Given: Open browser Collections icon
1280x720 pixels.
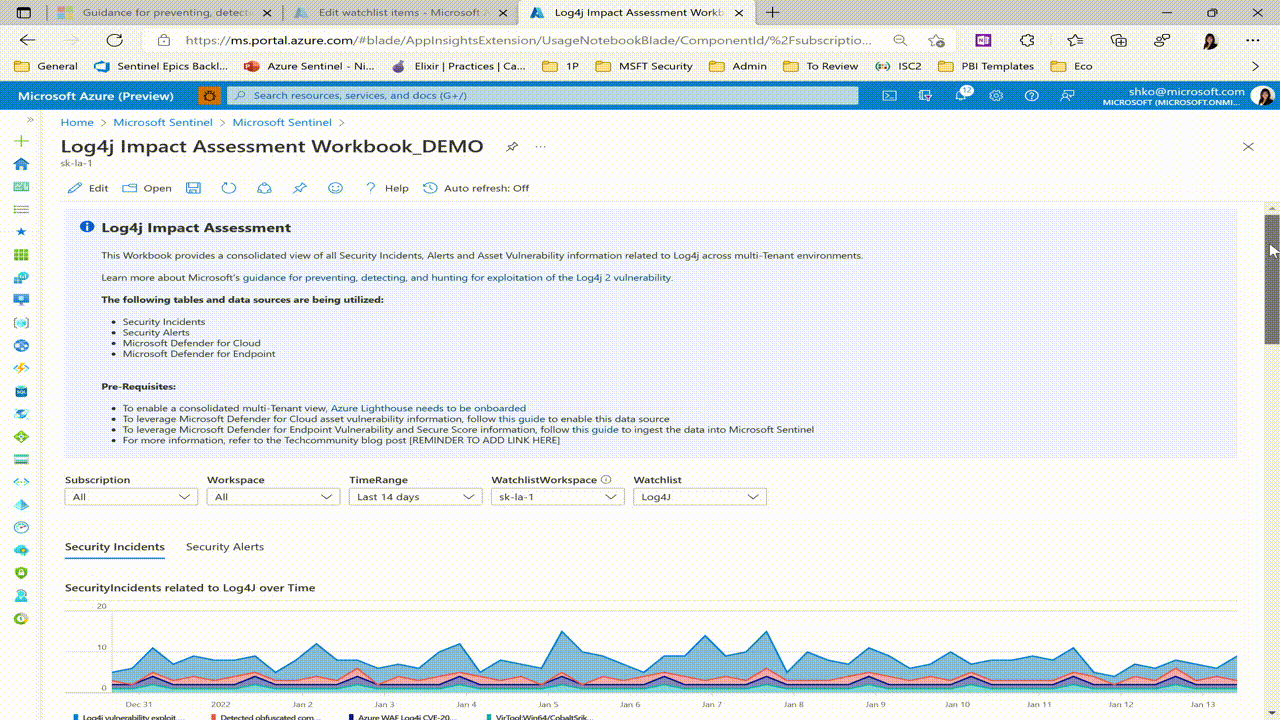Looking at the screenshot, I should tap(1119, 41).
